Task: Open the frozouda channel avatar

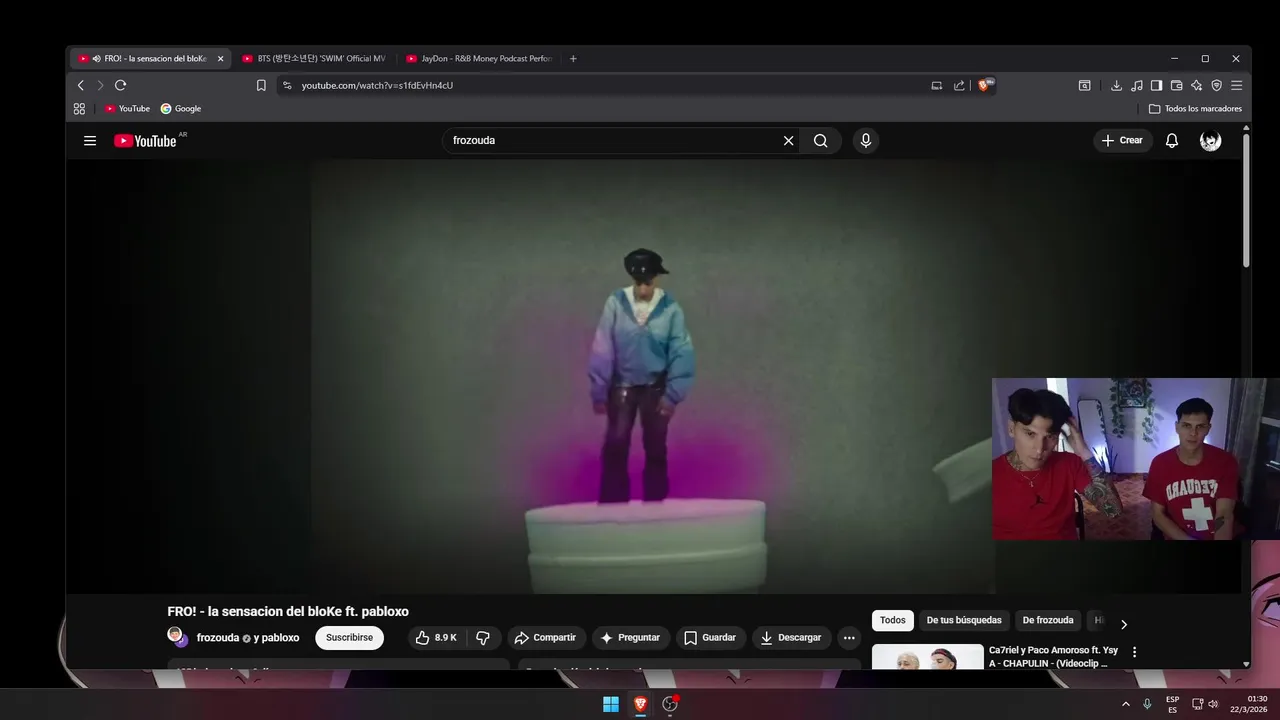Action: [176, 637]
